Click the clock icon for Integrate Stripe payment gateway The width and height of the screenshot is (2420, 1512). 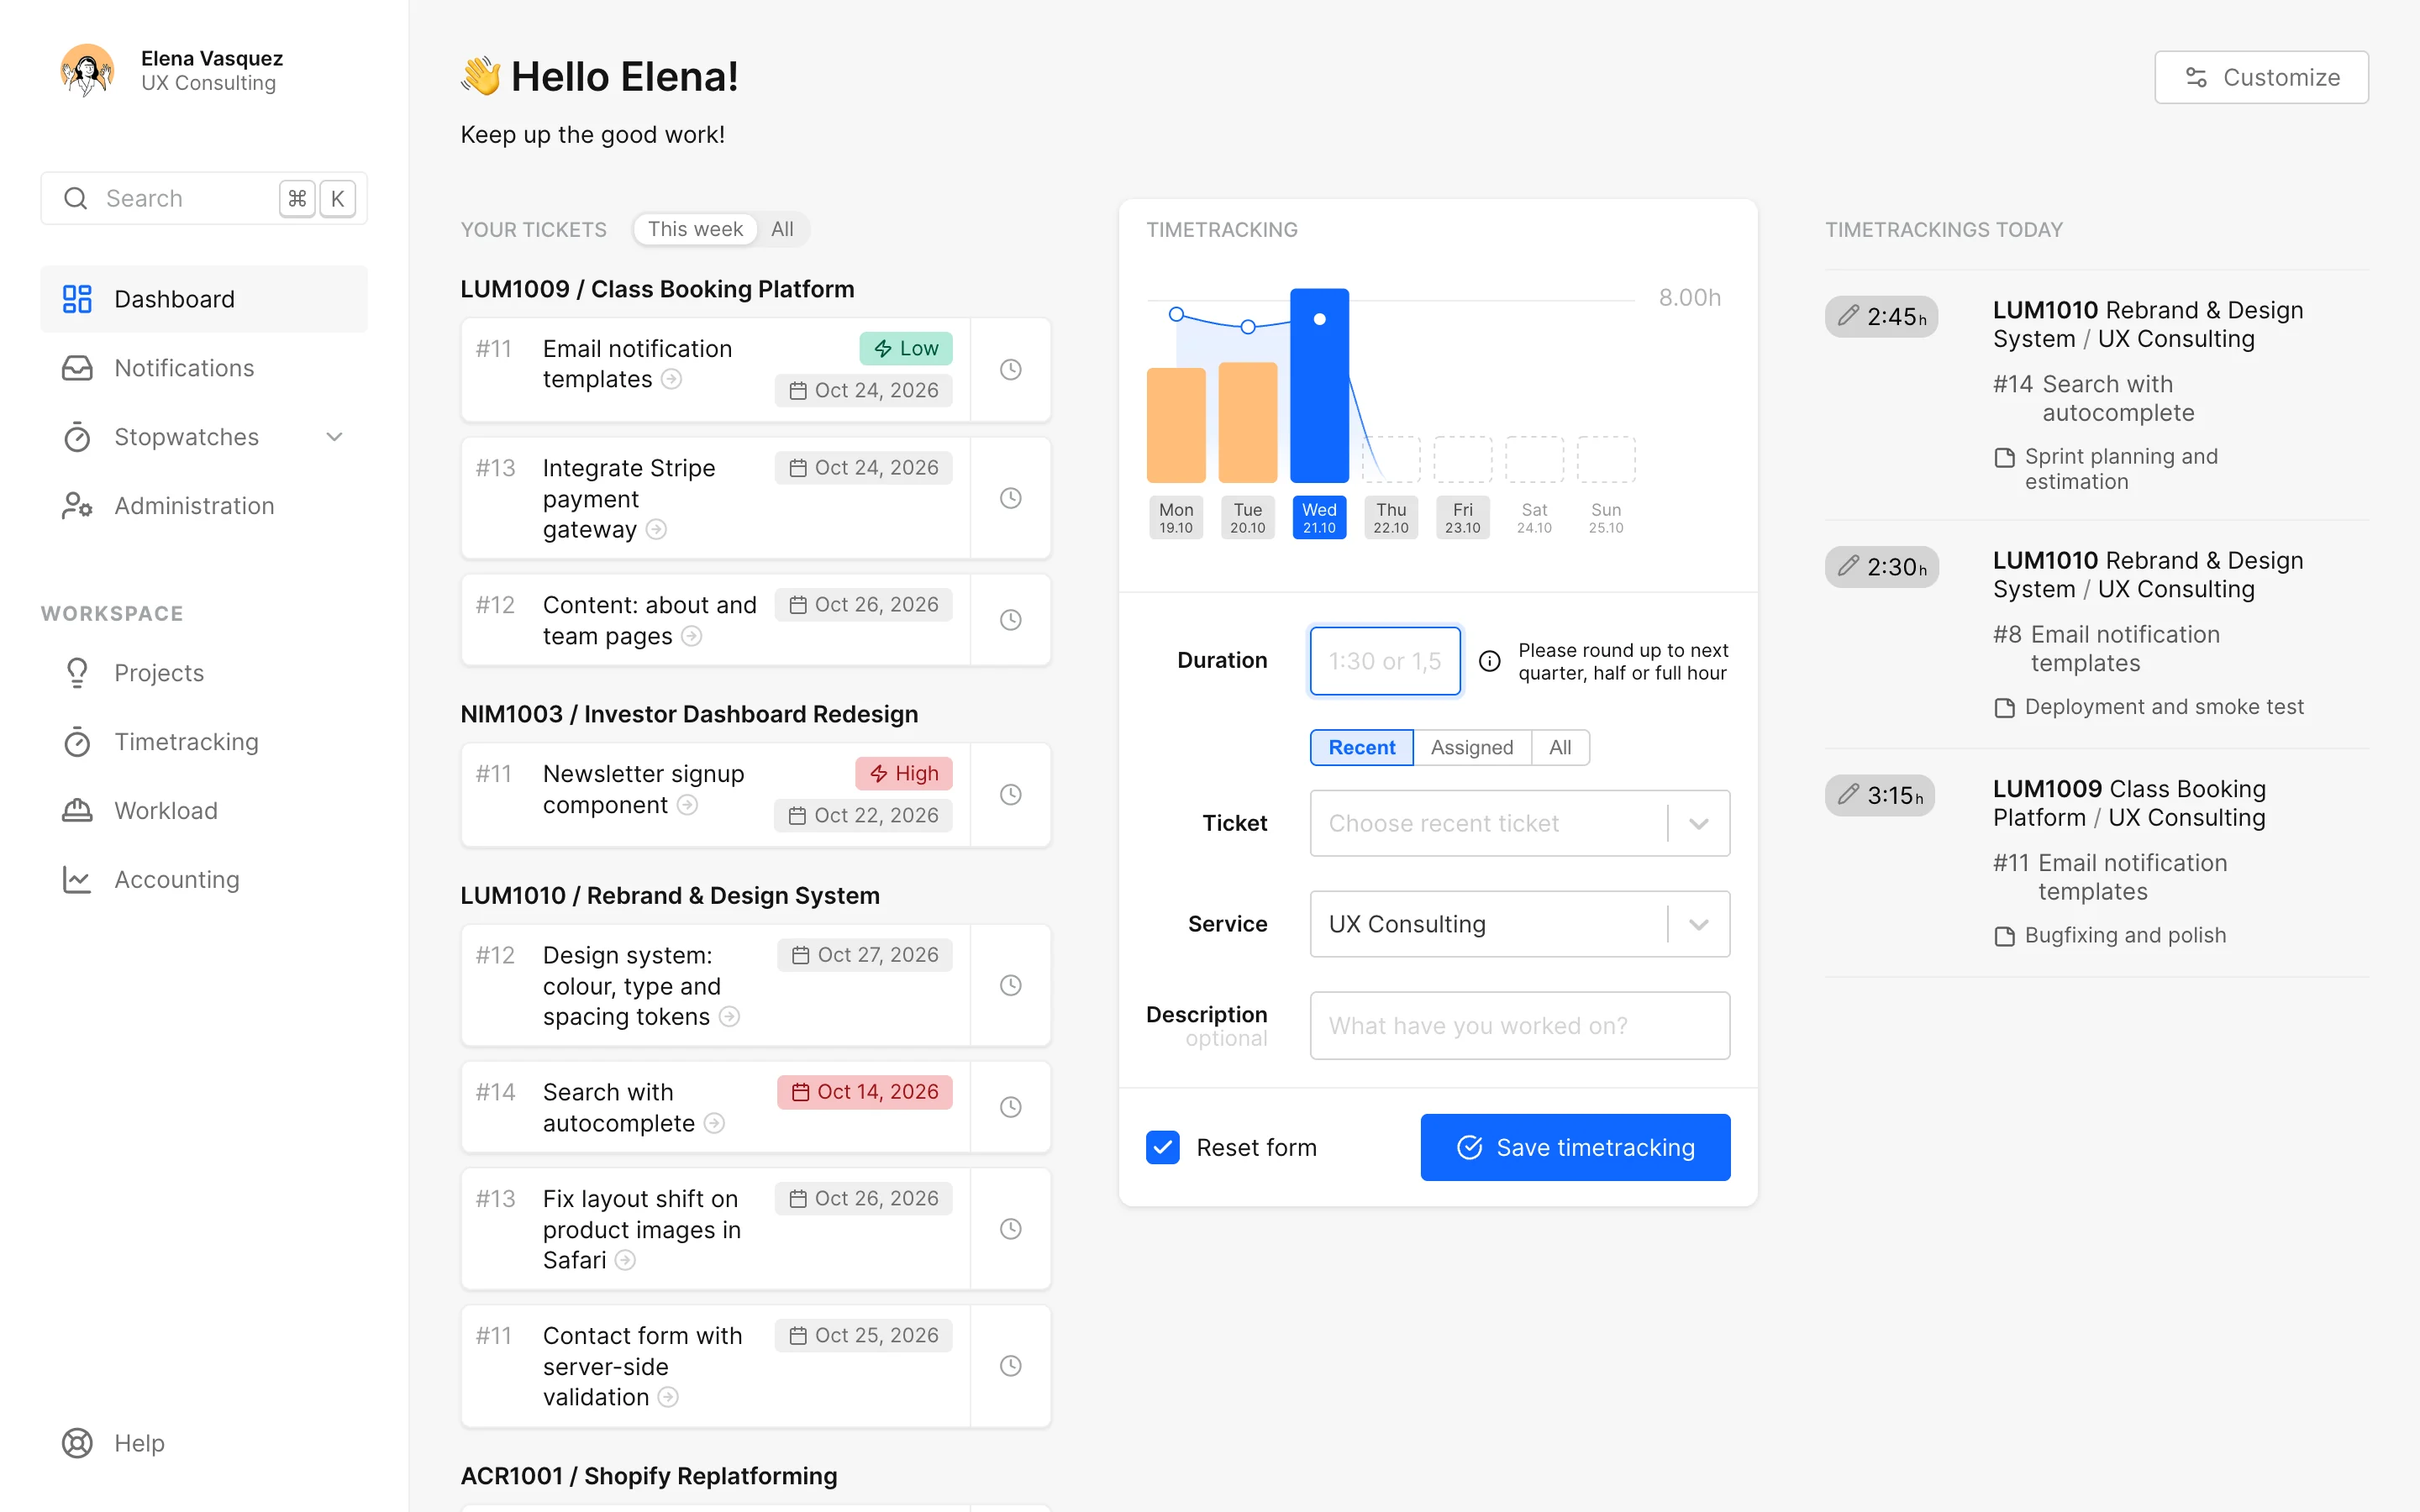tap(1010, 498)
